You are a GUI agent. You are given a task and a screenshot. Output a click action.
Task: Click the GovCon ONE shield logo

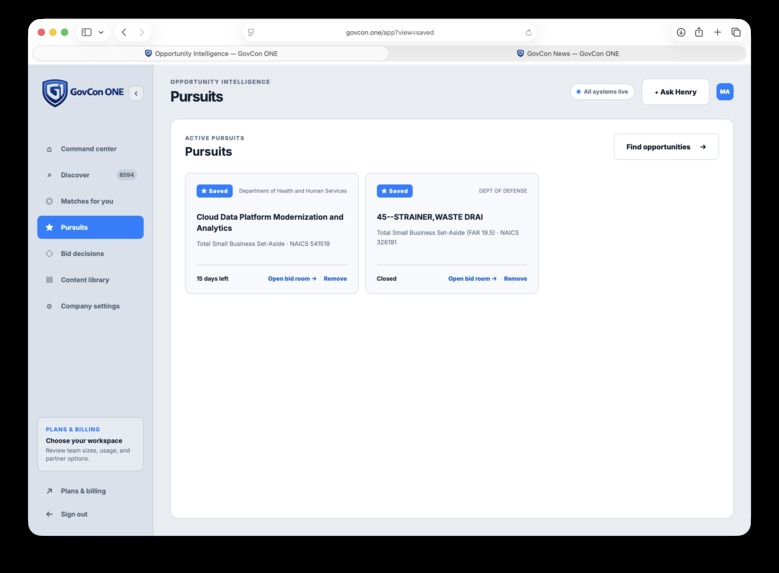pyautogui.click(x=55, y=93)
